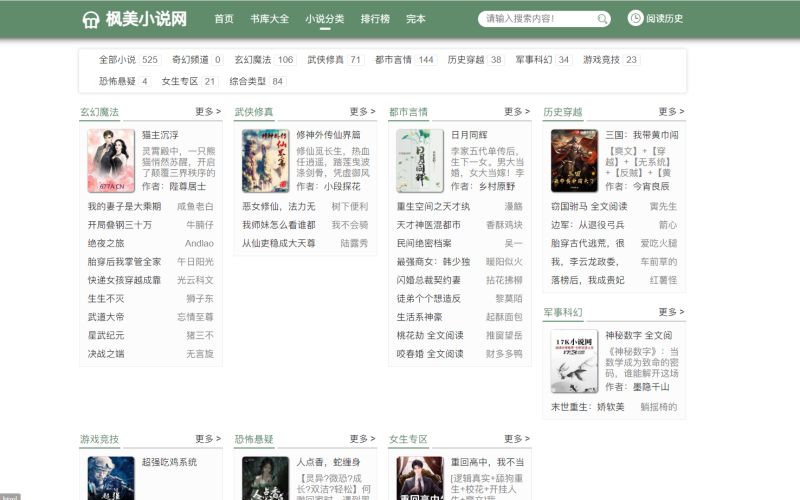
Task: Choose the 游戏竞技 23 category filter
Action: pos(611,60)
